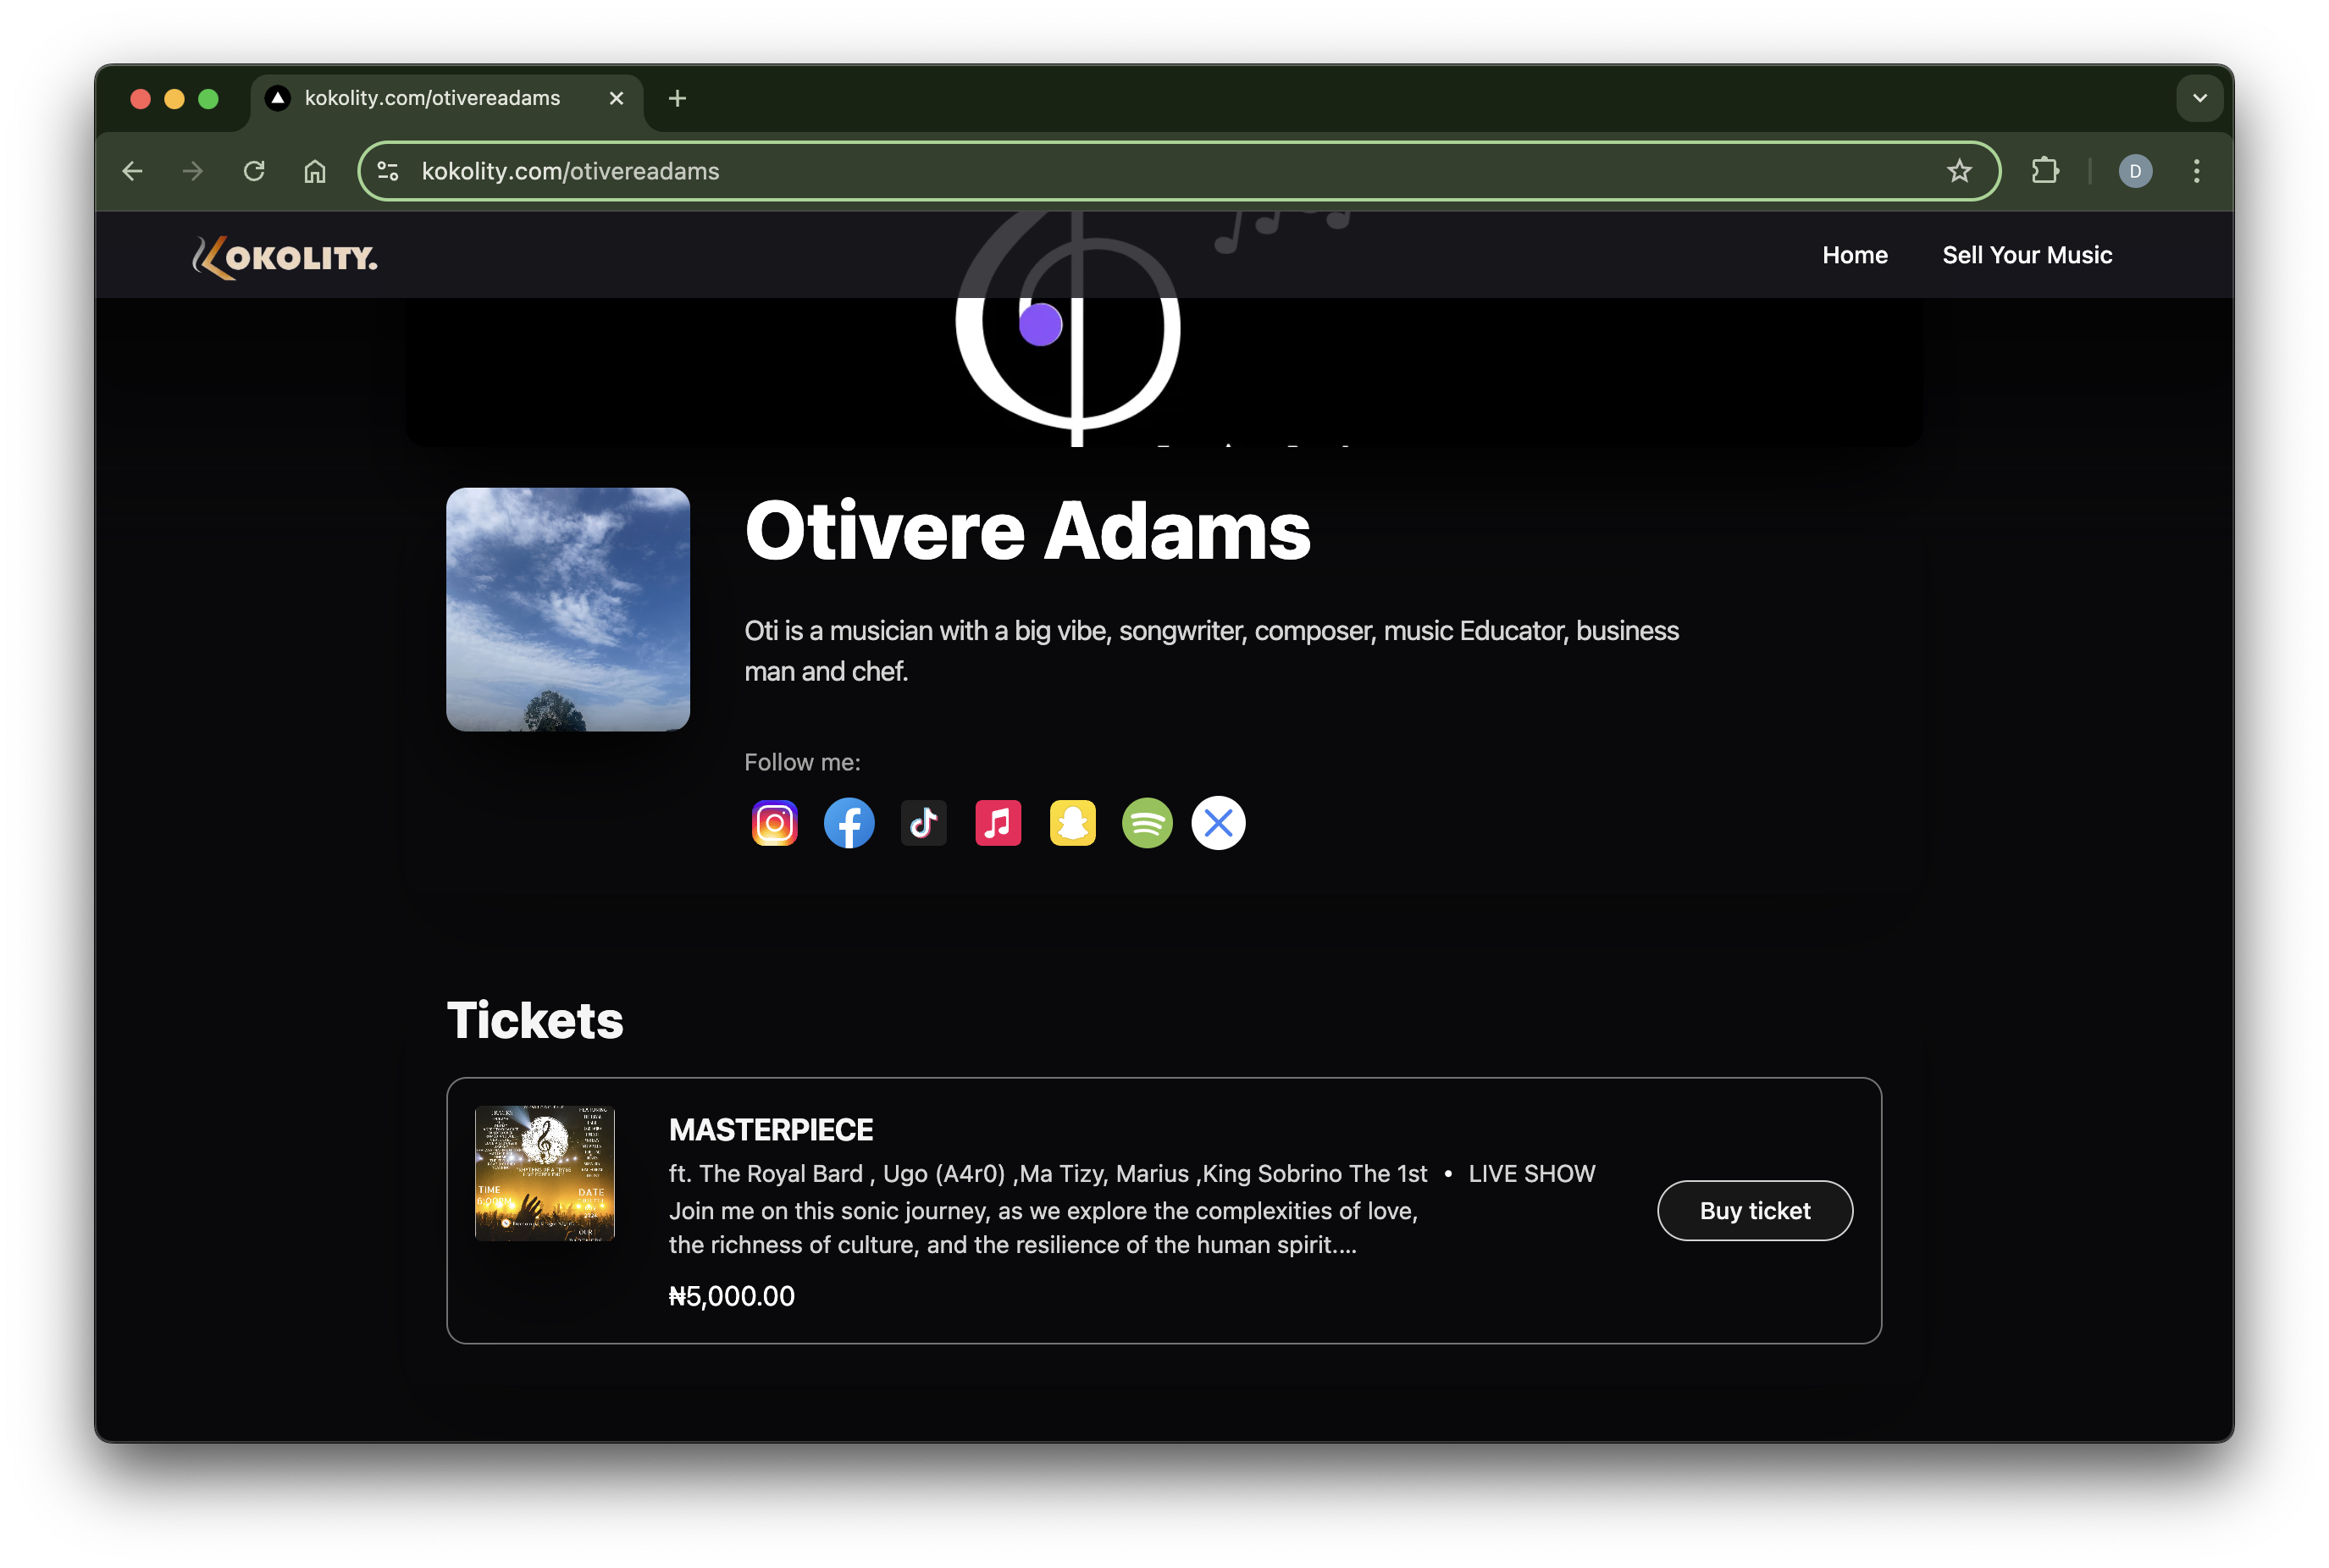The image size is (2329, 1568).
Task: Open the Spotify profile icon
Action: tap(1147, 823)
